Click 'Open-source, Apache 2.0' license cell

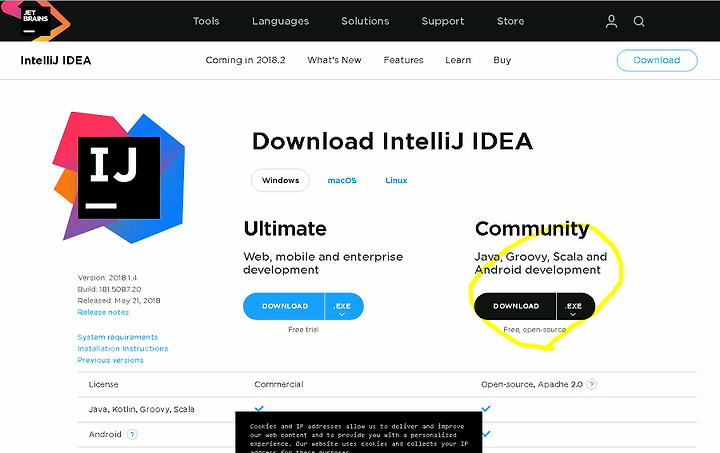click(x=532, y=385)
